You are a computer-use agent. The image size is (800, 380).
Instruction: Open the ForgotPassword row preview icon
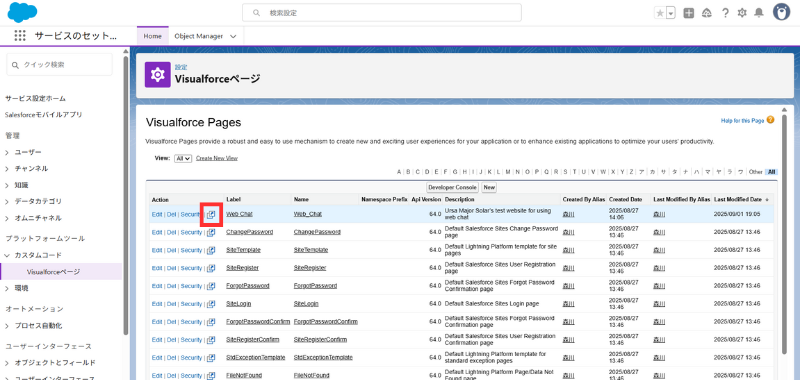point(211,286)
